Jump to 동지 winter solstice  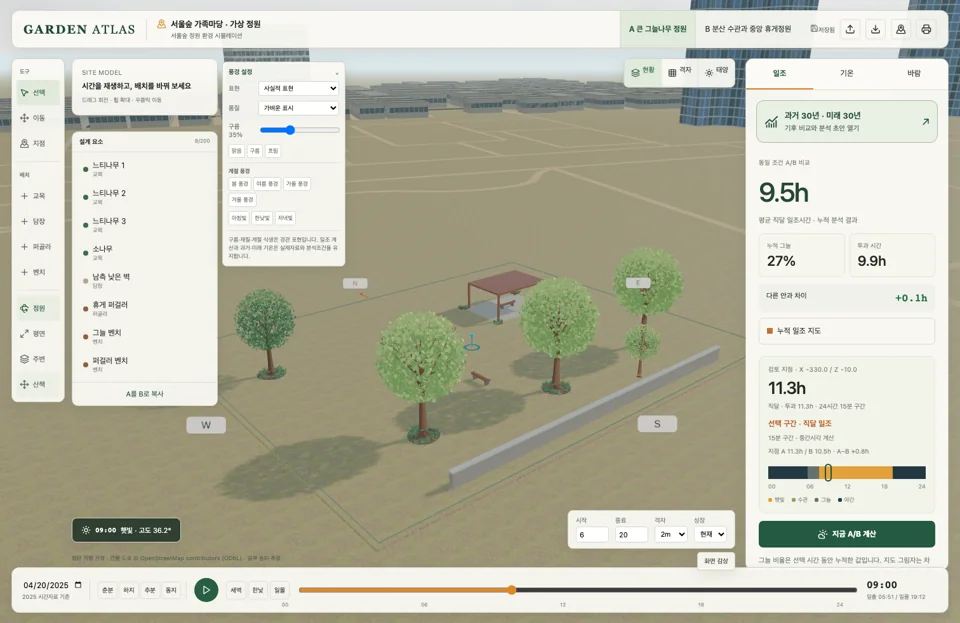point(171,590)
